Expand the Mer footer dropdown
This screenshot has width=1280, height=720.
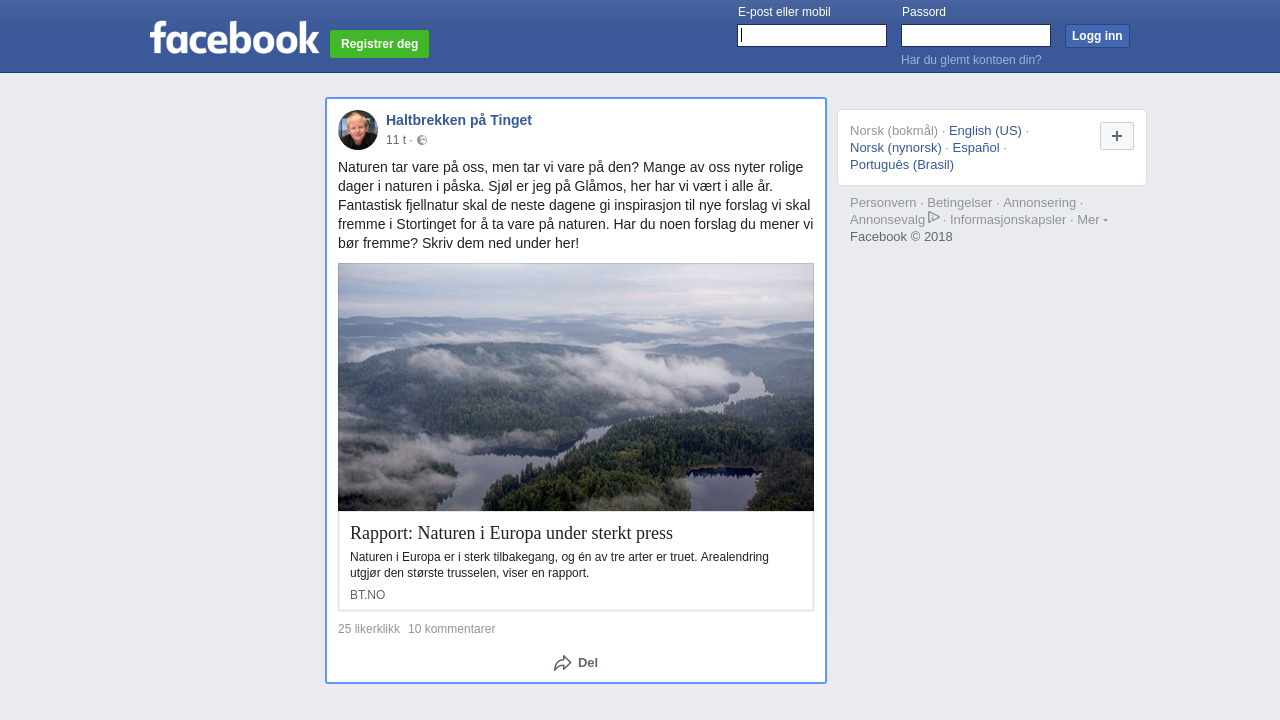[1092, 220]
